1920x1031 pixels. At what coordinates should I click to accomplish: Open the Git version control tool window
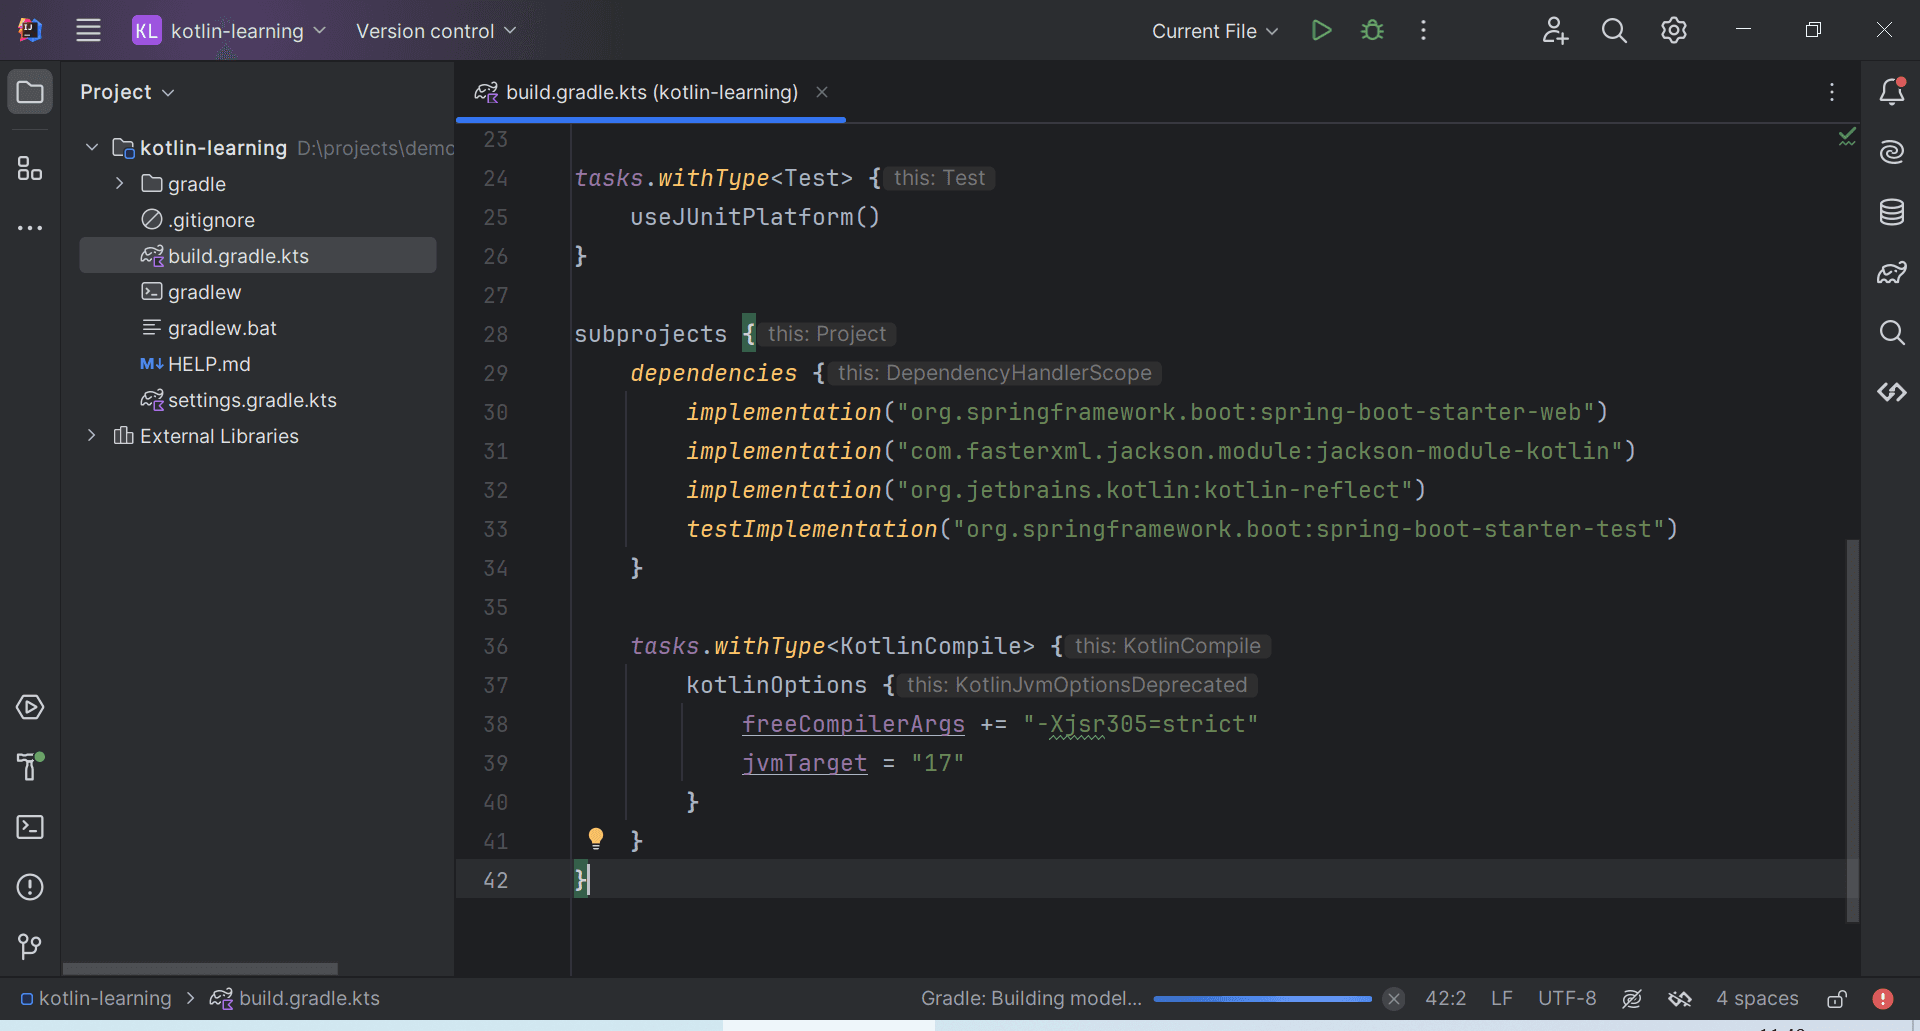pos(30,946)
